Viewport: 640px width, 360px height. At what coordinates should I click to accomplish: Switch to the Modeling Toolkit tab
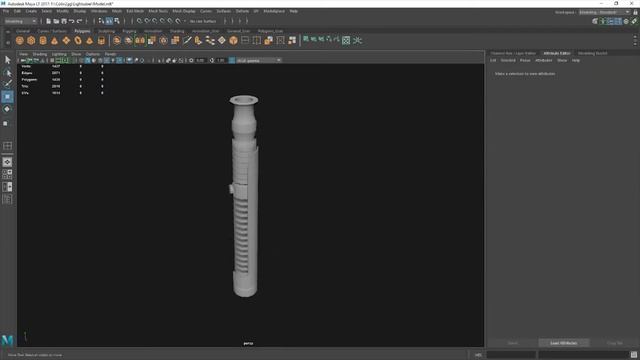coord(593,53)
